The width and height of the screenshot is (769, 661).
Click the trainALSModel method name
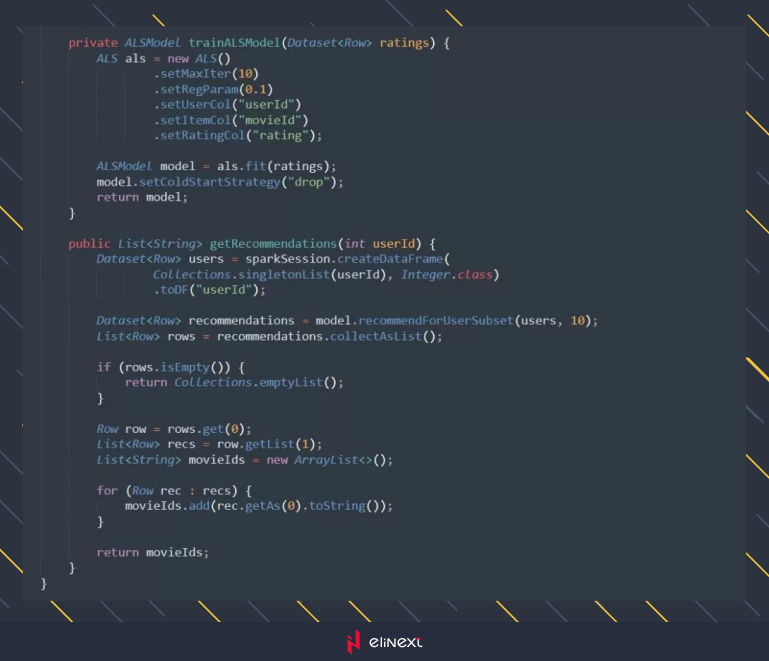pos(234,43)
